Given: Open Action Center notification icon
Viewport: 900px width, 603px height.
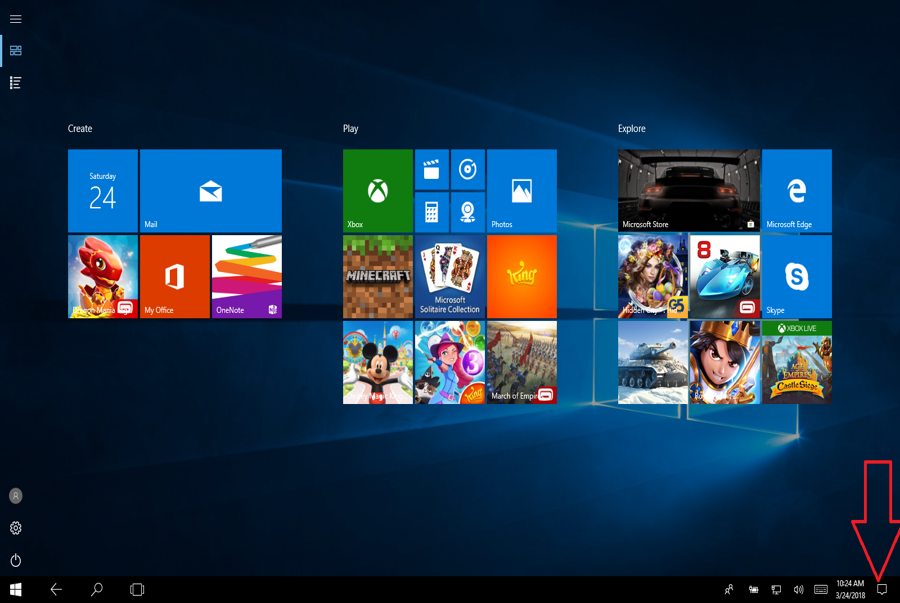Looking at the screenshot, I should tap(882, 589).
